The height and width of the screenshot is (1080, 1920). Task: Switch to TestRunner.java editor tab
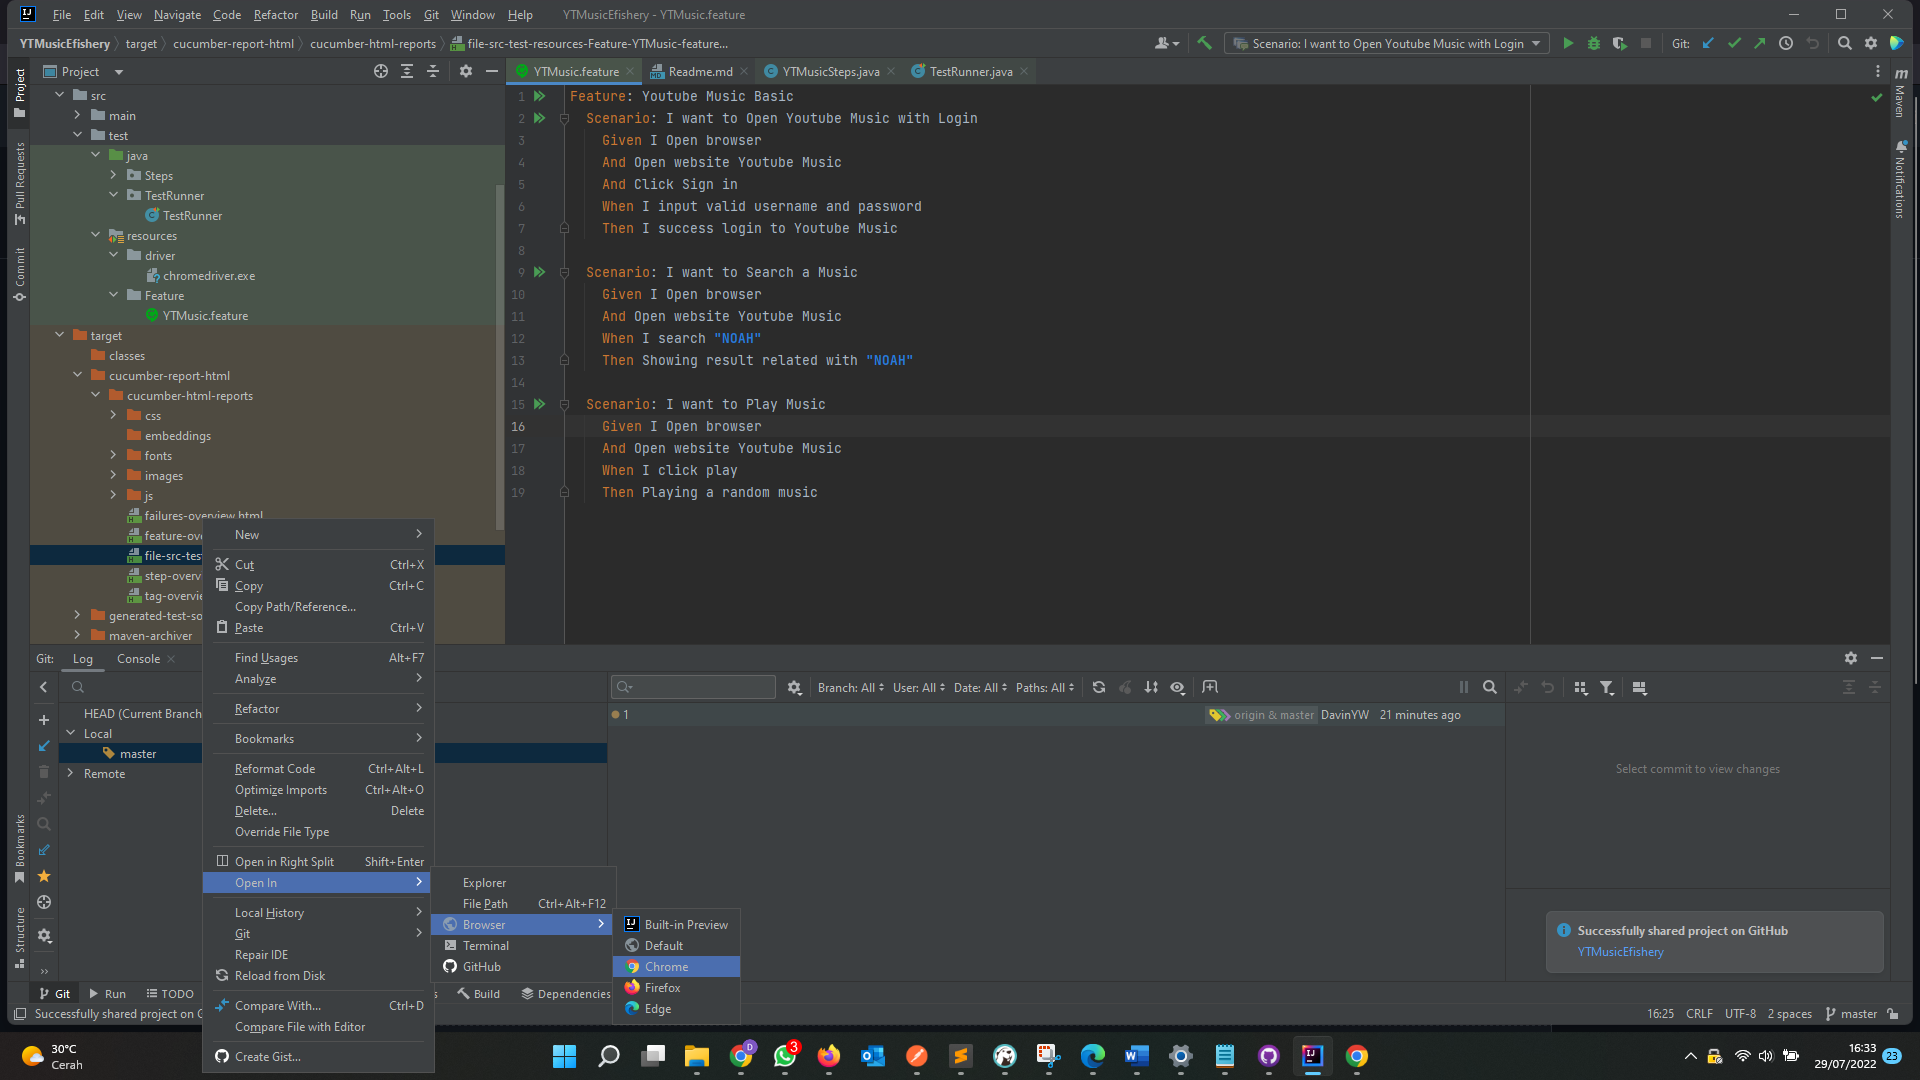pyautogui.click(x=969, y=71)
